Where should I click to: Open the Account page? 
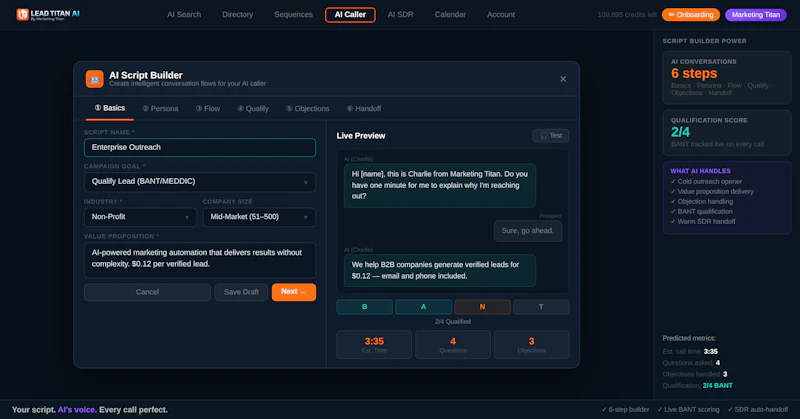[x=501, y=15]
